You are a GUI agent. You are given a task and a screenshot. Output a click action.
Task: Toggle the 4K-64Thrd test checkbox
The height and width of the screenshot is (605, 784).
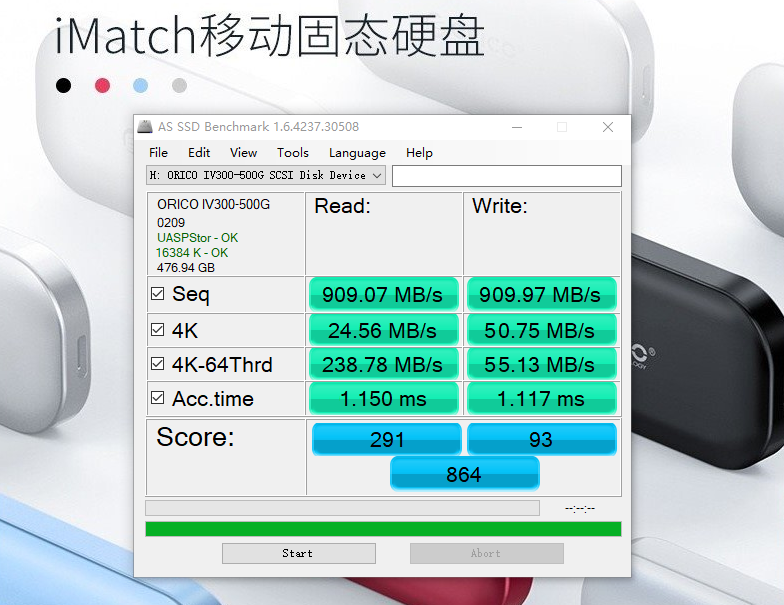pos(158,364)
